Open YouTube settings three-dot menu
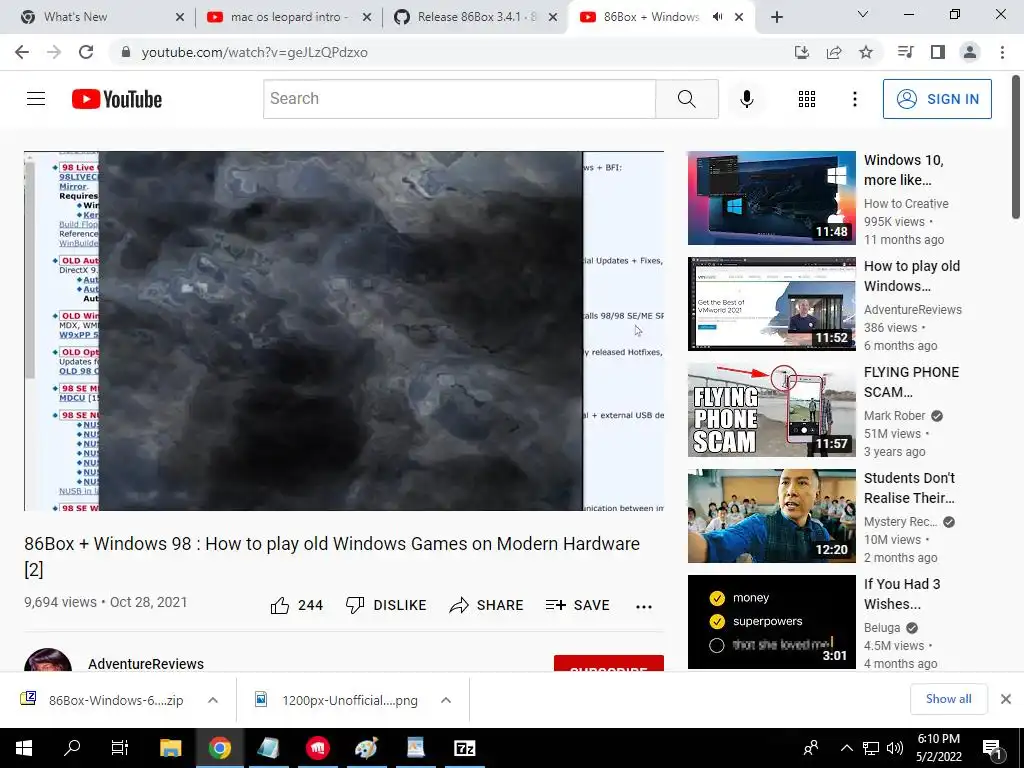 point(854,99)
